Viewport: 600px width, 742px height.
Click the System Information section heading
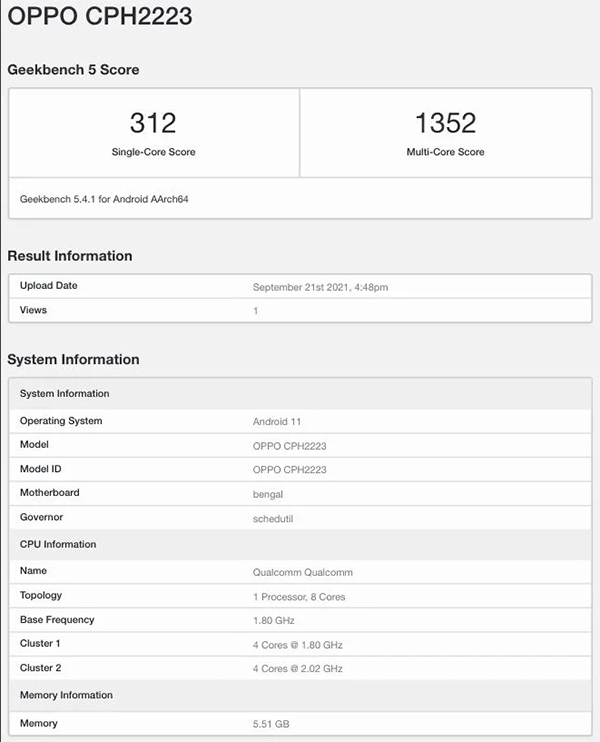click(x=73, y=360)
